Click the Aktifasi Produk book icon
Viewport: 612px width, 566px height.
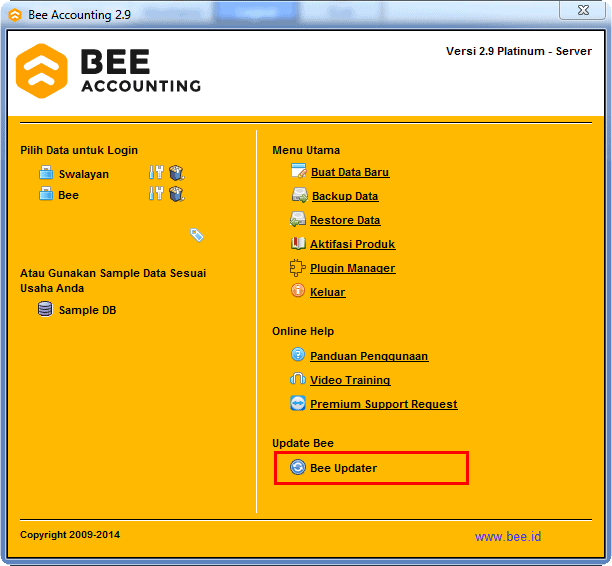[x=298, y=243]
